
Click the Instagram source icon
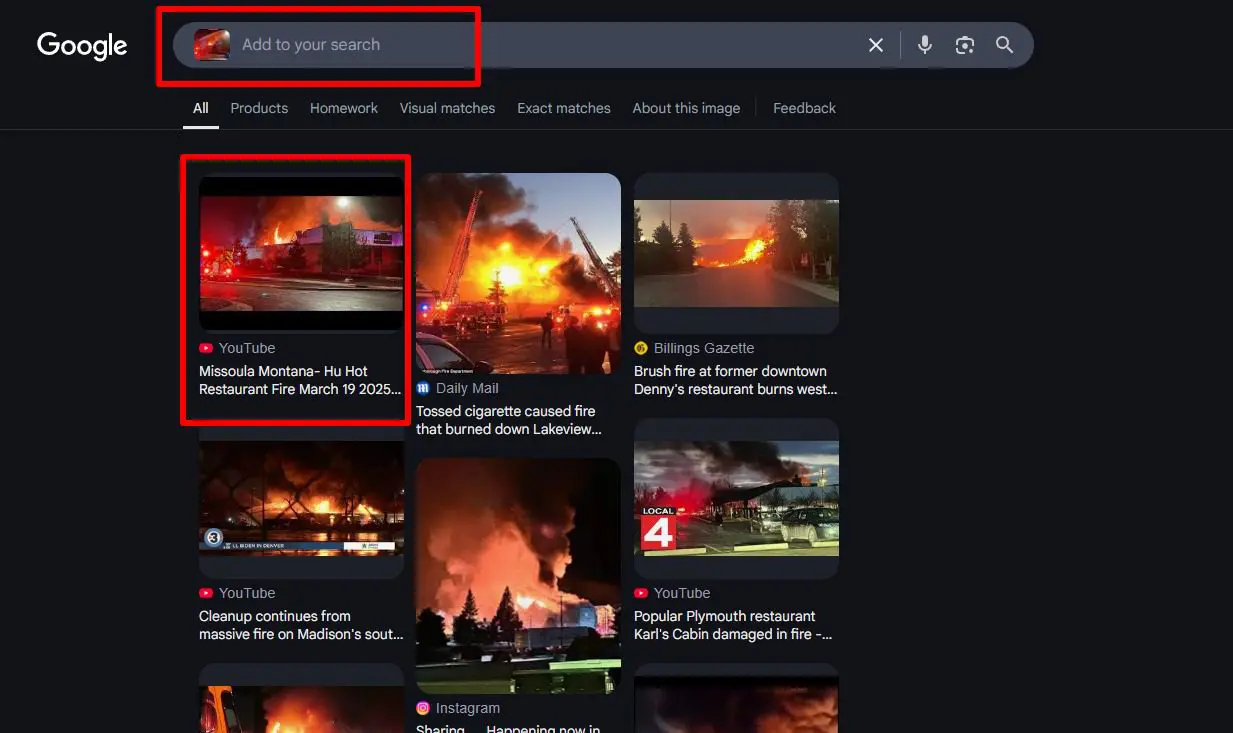coord(423,708)
